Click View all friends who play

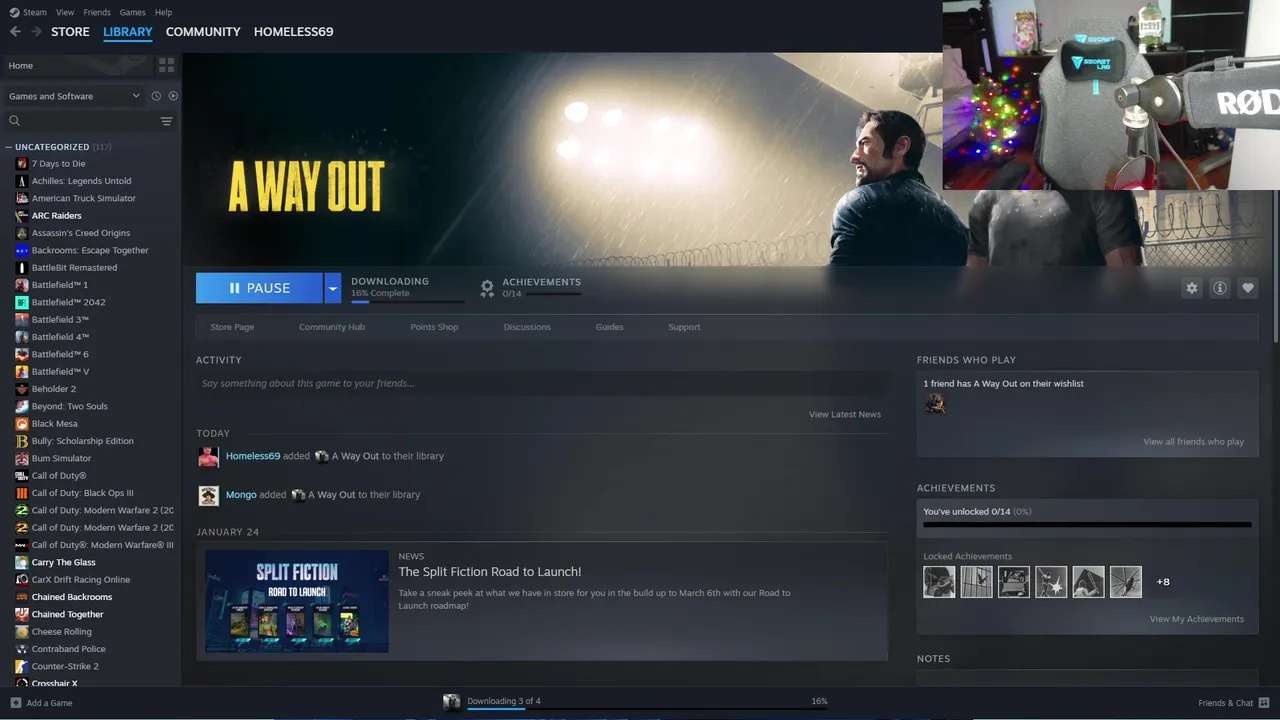[1194, 442]
